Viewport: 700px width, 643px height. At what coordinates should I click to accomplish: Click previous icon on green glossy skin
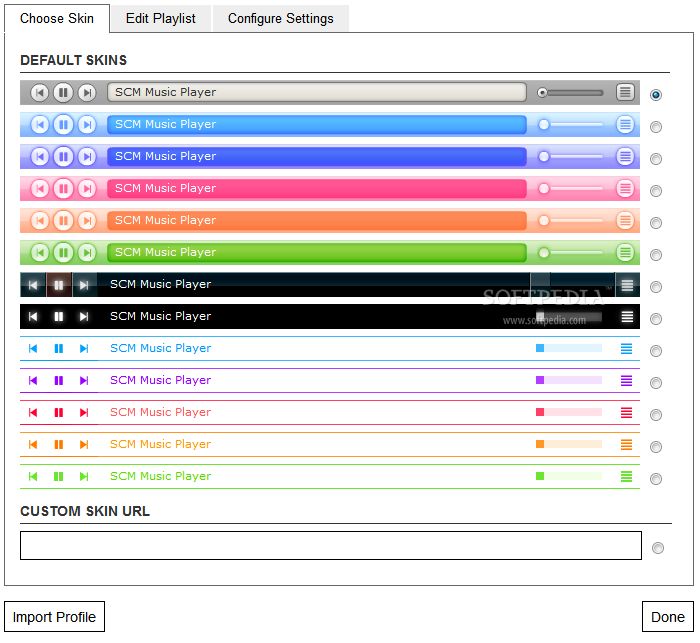coord(39,253)
